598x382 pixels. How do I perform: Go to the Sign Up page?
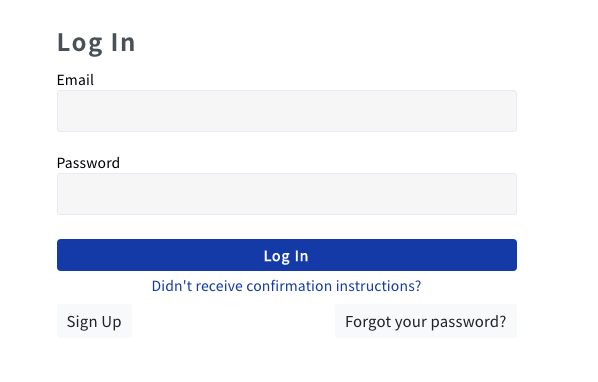(94, 321)
